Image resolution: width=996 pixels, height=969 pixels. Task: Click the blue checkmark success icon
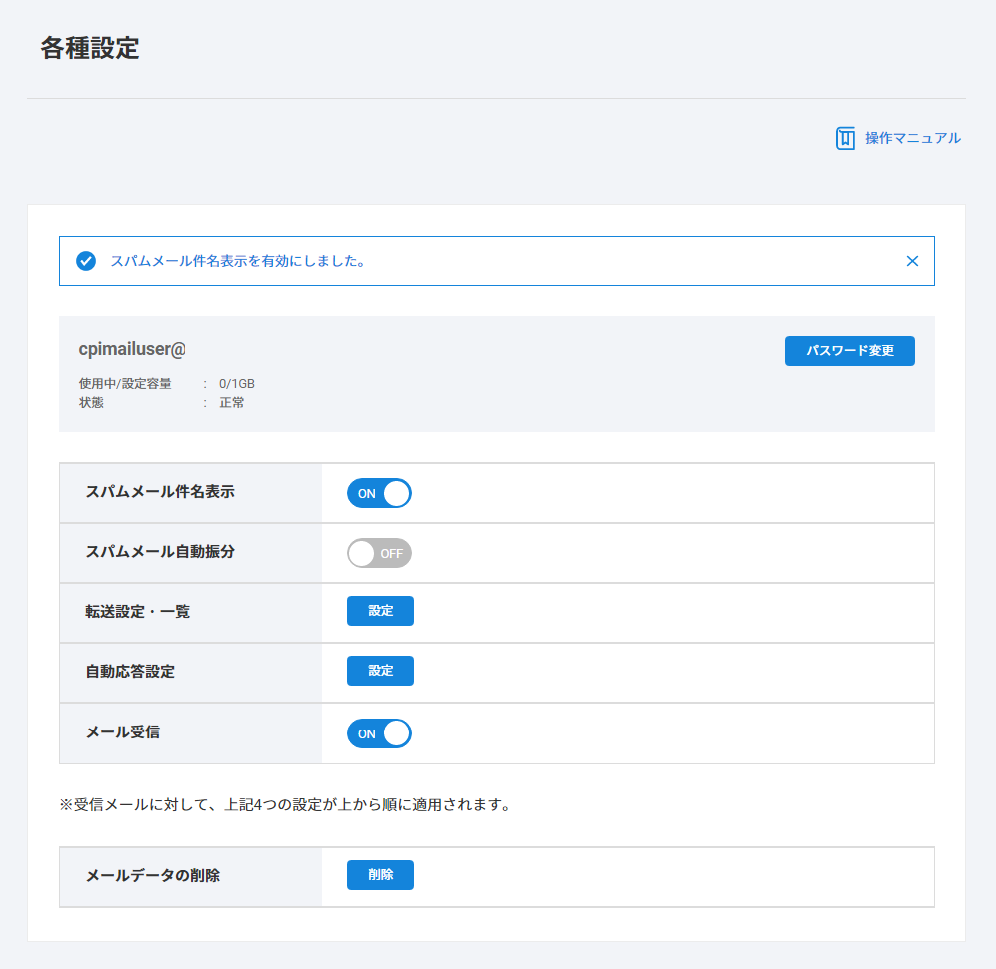click(86, 261)
